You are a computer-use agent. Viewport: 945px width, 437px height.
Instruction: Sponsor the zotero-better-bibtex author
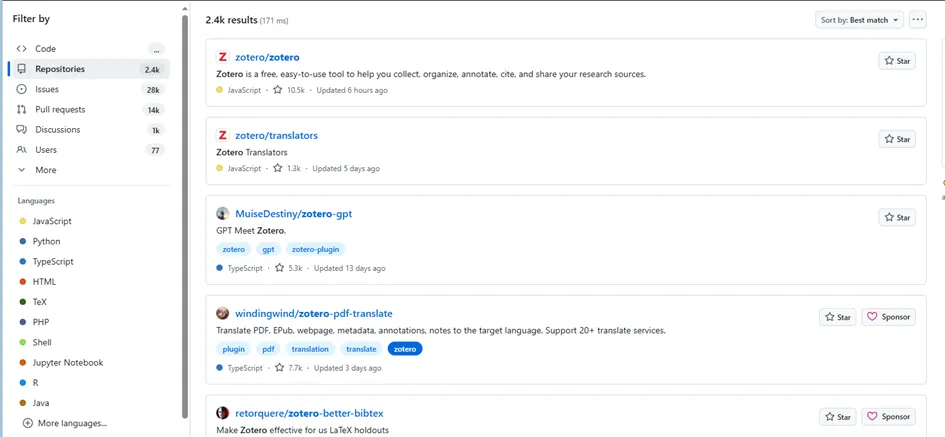coord(888,417)
